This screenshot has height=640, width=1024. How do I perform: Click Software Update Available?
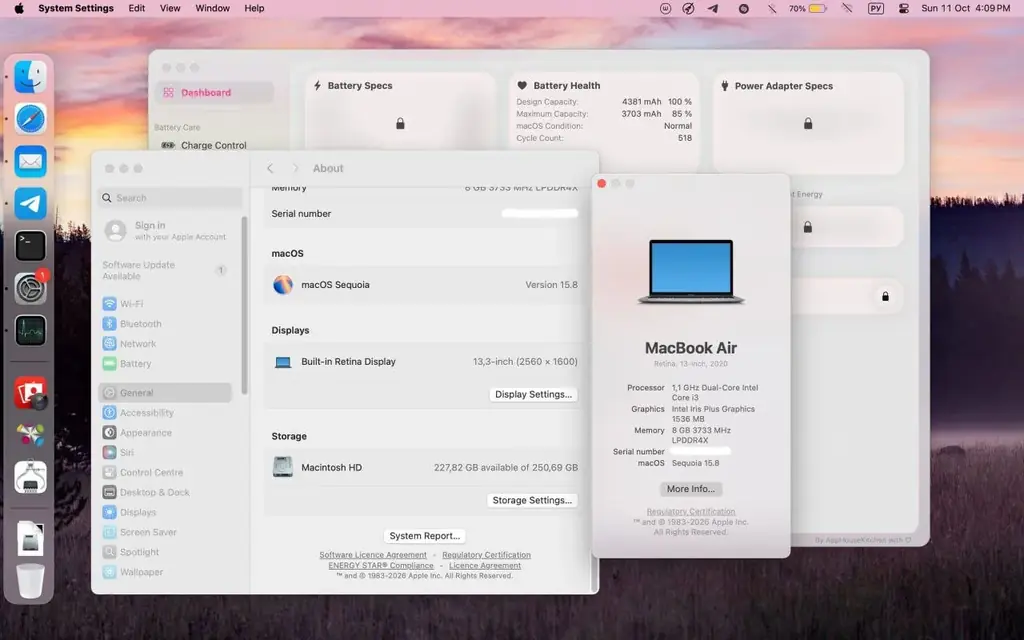(x=165, y=270)
